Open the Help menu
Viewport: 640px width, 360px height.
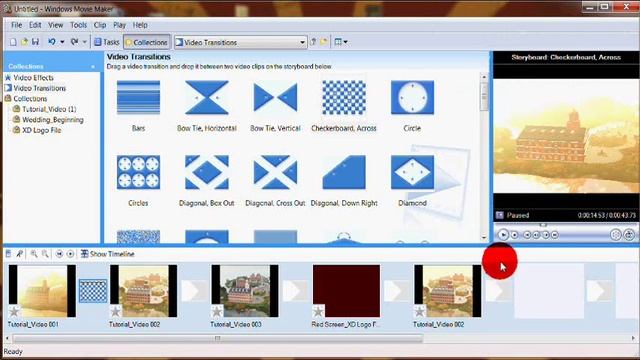[140, 25]
